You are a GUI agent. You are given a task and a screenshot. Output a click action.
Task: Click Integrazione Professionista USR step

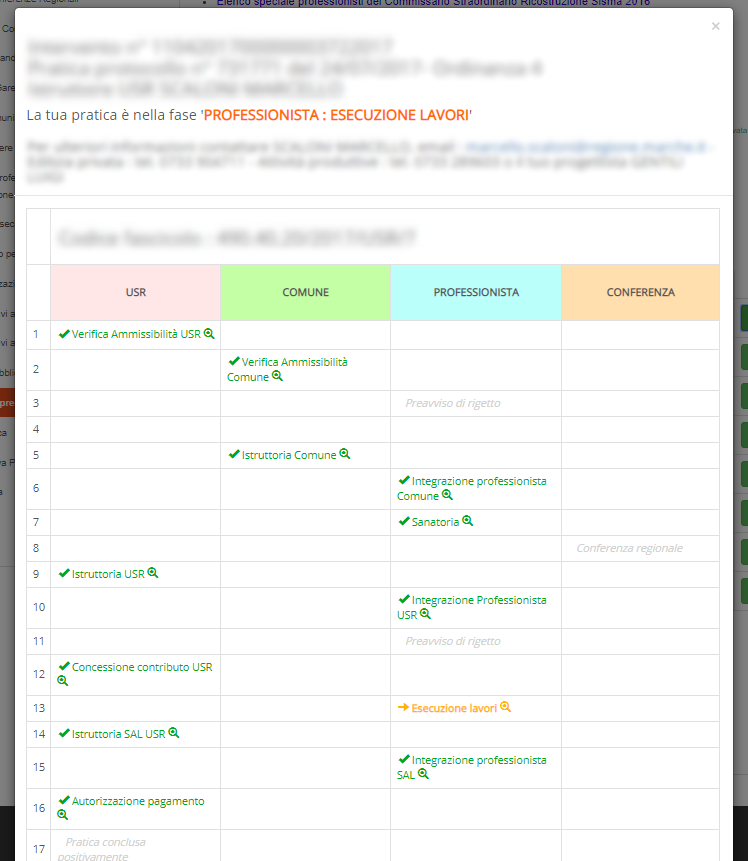[x=472, y=607]
